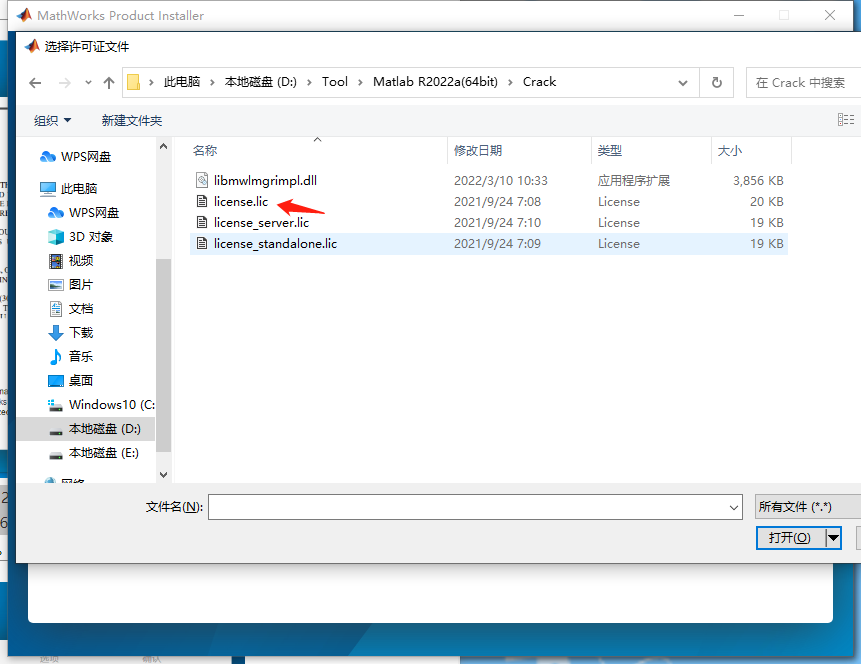Screen dimensions: 861x664
Task: Click 选择许可证文件 dialog MATLAB icon
Action: [x=32, y=46]
